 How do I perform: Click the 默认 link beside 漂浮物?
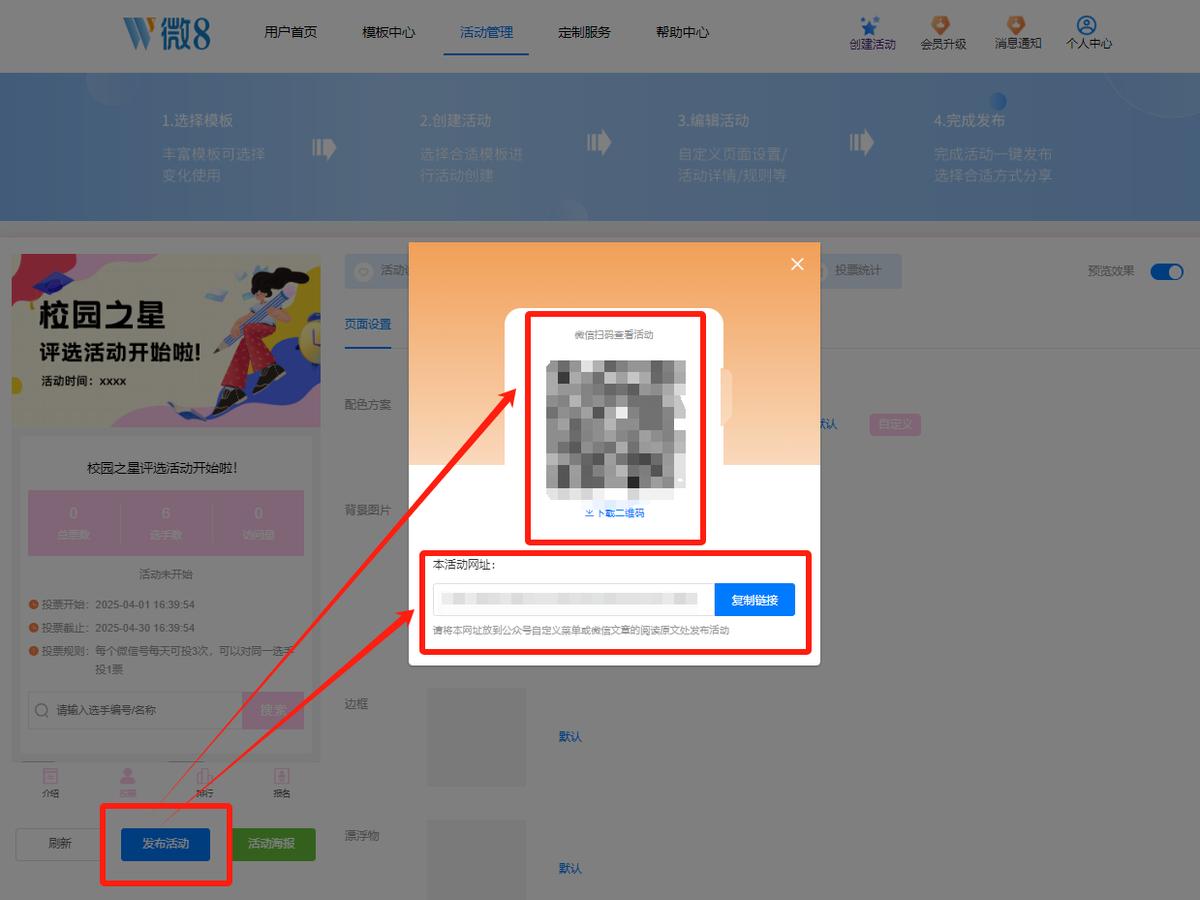coord(570,869)
